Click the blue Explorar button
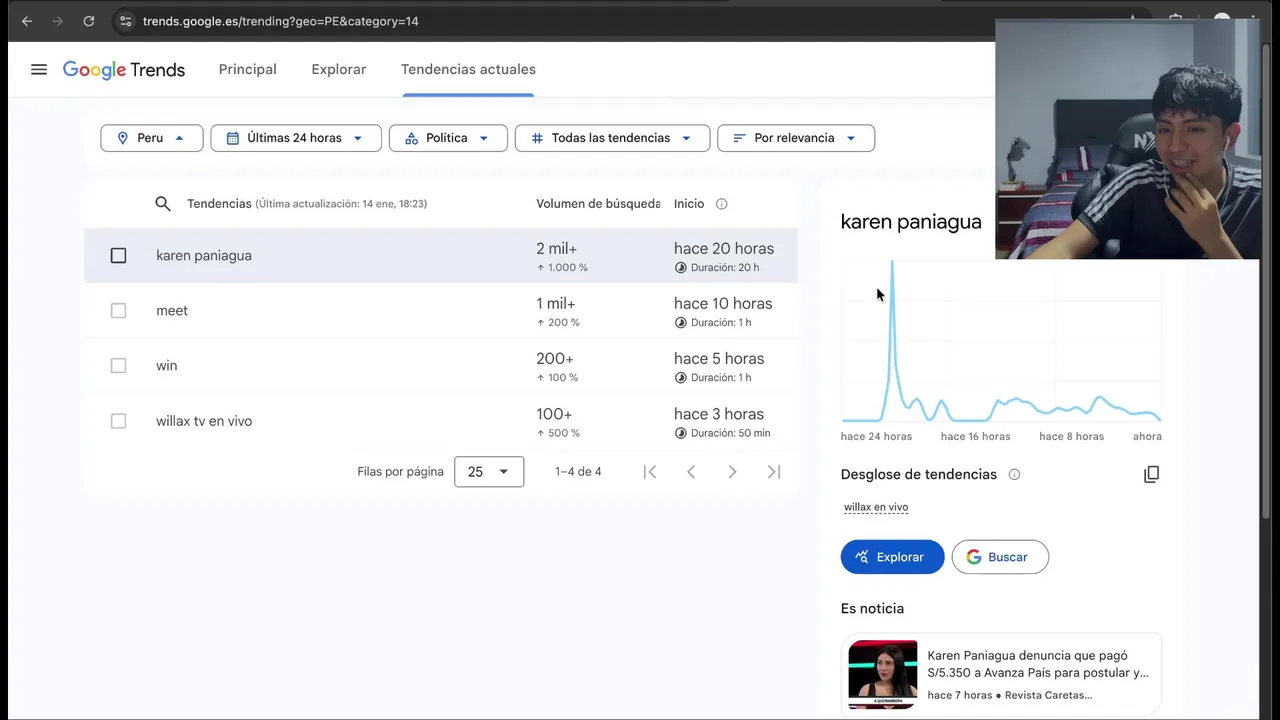Image resolution: width=1280 pixels, height=720 pixels. 892,557
